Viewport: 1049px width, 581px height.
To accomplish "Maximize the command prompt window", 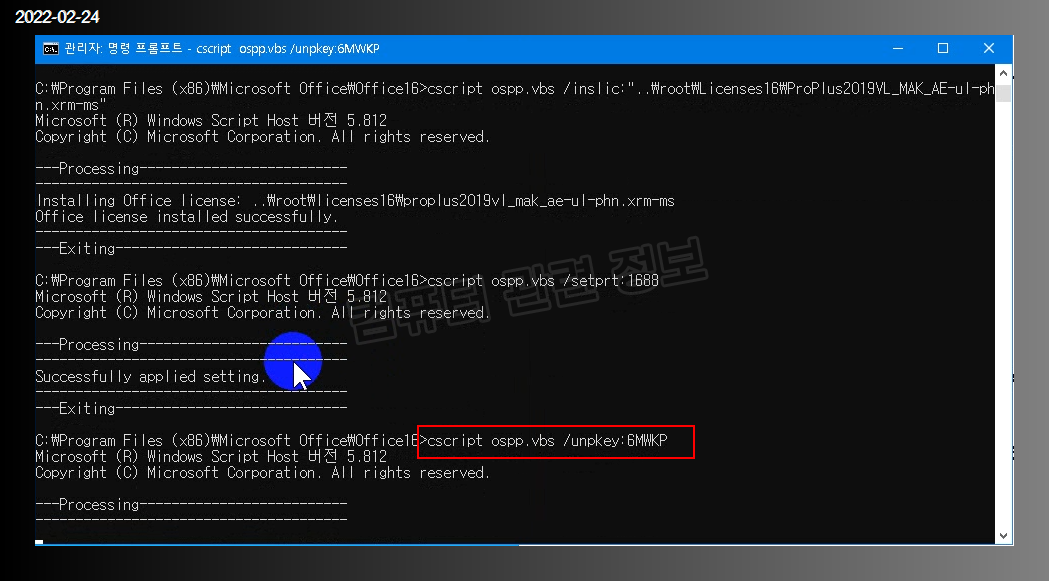I will coord(943,48).
